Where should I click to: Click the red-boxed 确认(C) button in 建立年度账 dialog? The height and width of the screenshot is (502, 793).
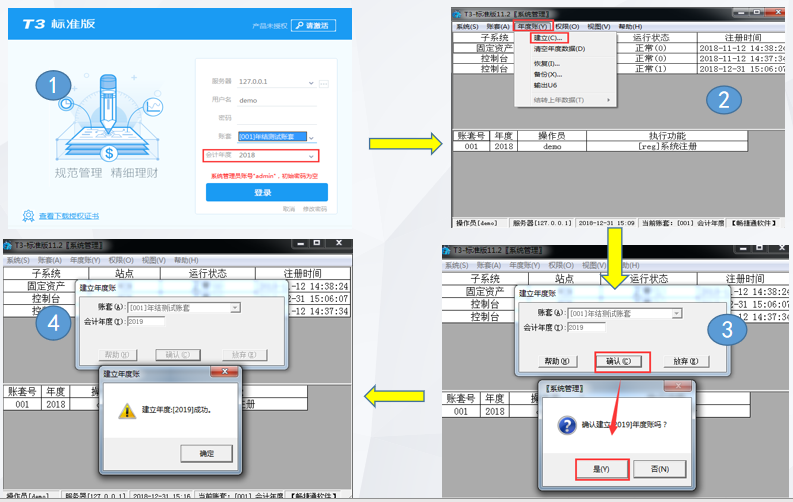(x=619, y=361)
